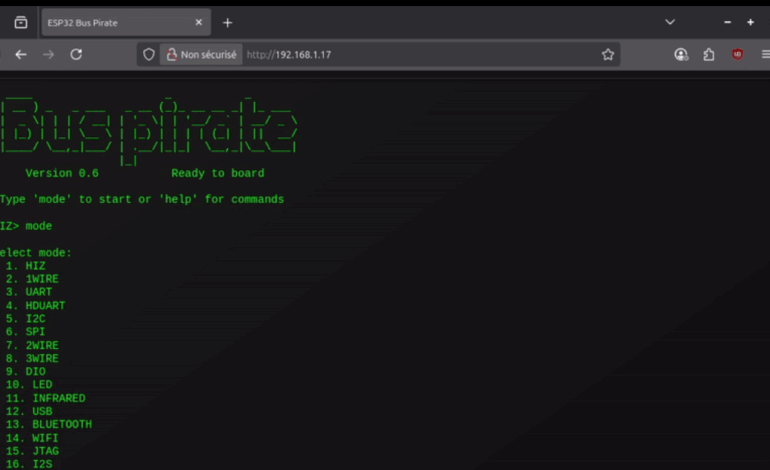The height and width of the screenshot is (470, 770).
Task: Click the 'mode' command prompt line
Action: [x=26, y=226]
